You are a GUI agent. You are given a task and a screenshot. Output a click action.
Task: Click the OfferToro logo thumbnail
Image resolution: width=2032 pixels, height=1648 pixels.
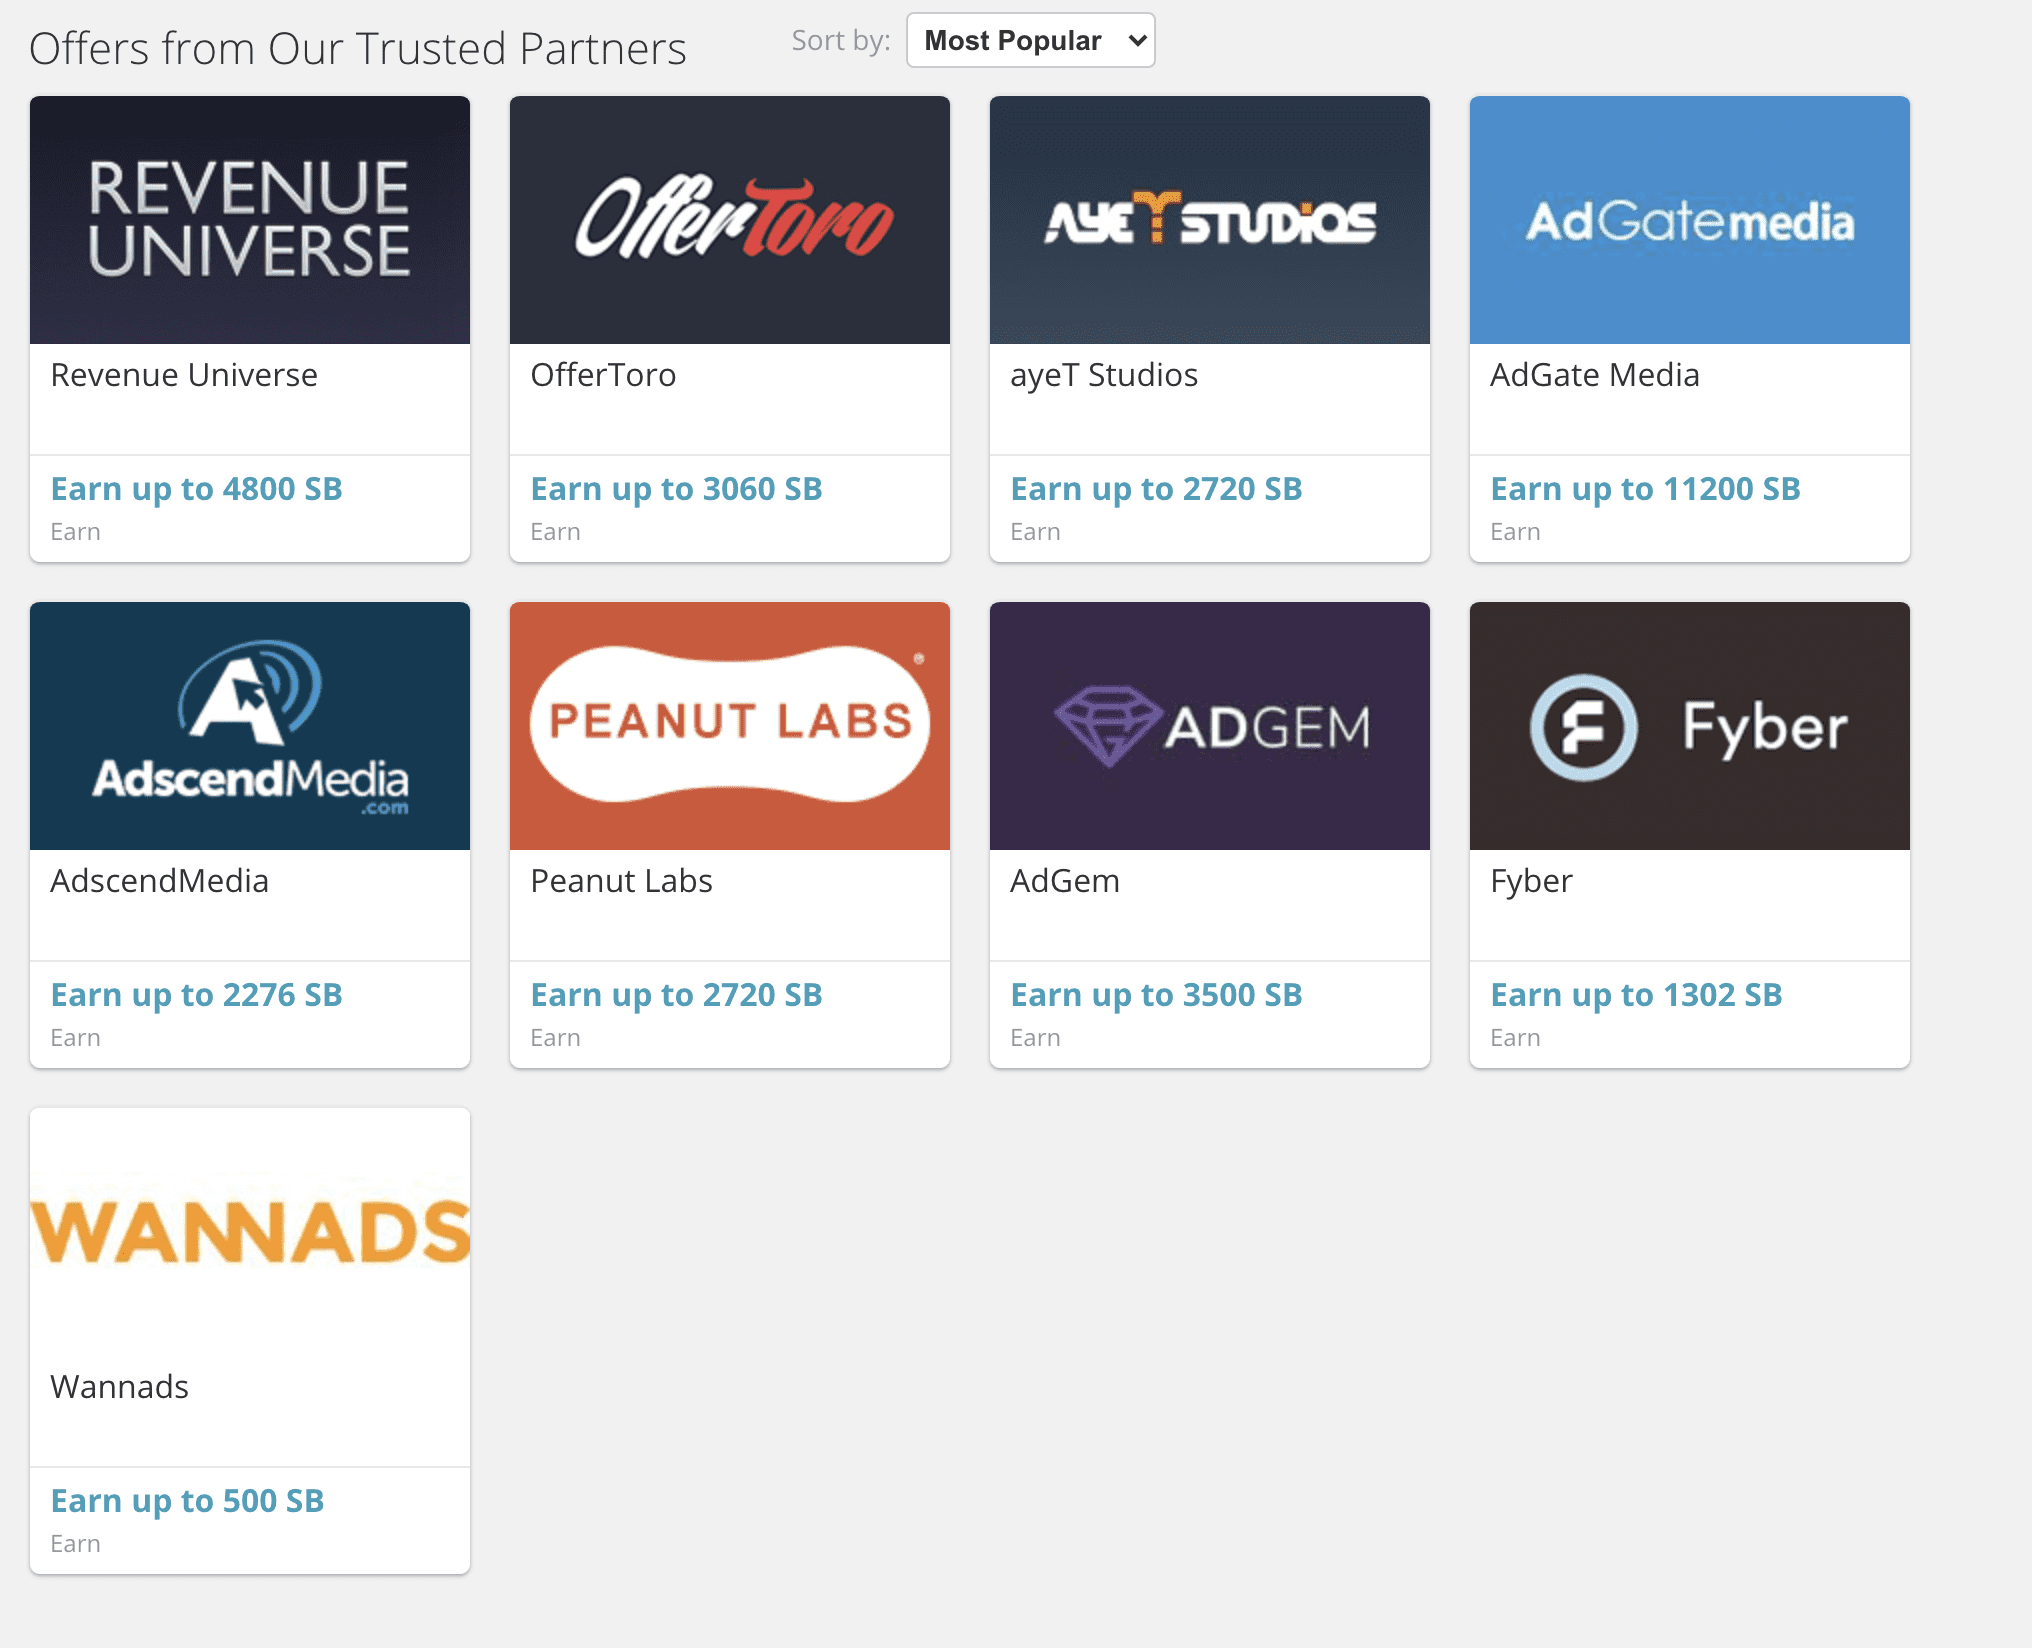click(730, 220)
